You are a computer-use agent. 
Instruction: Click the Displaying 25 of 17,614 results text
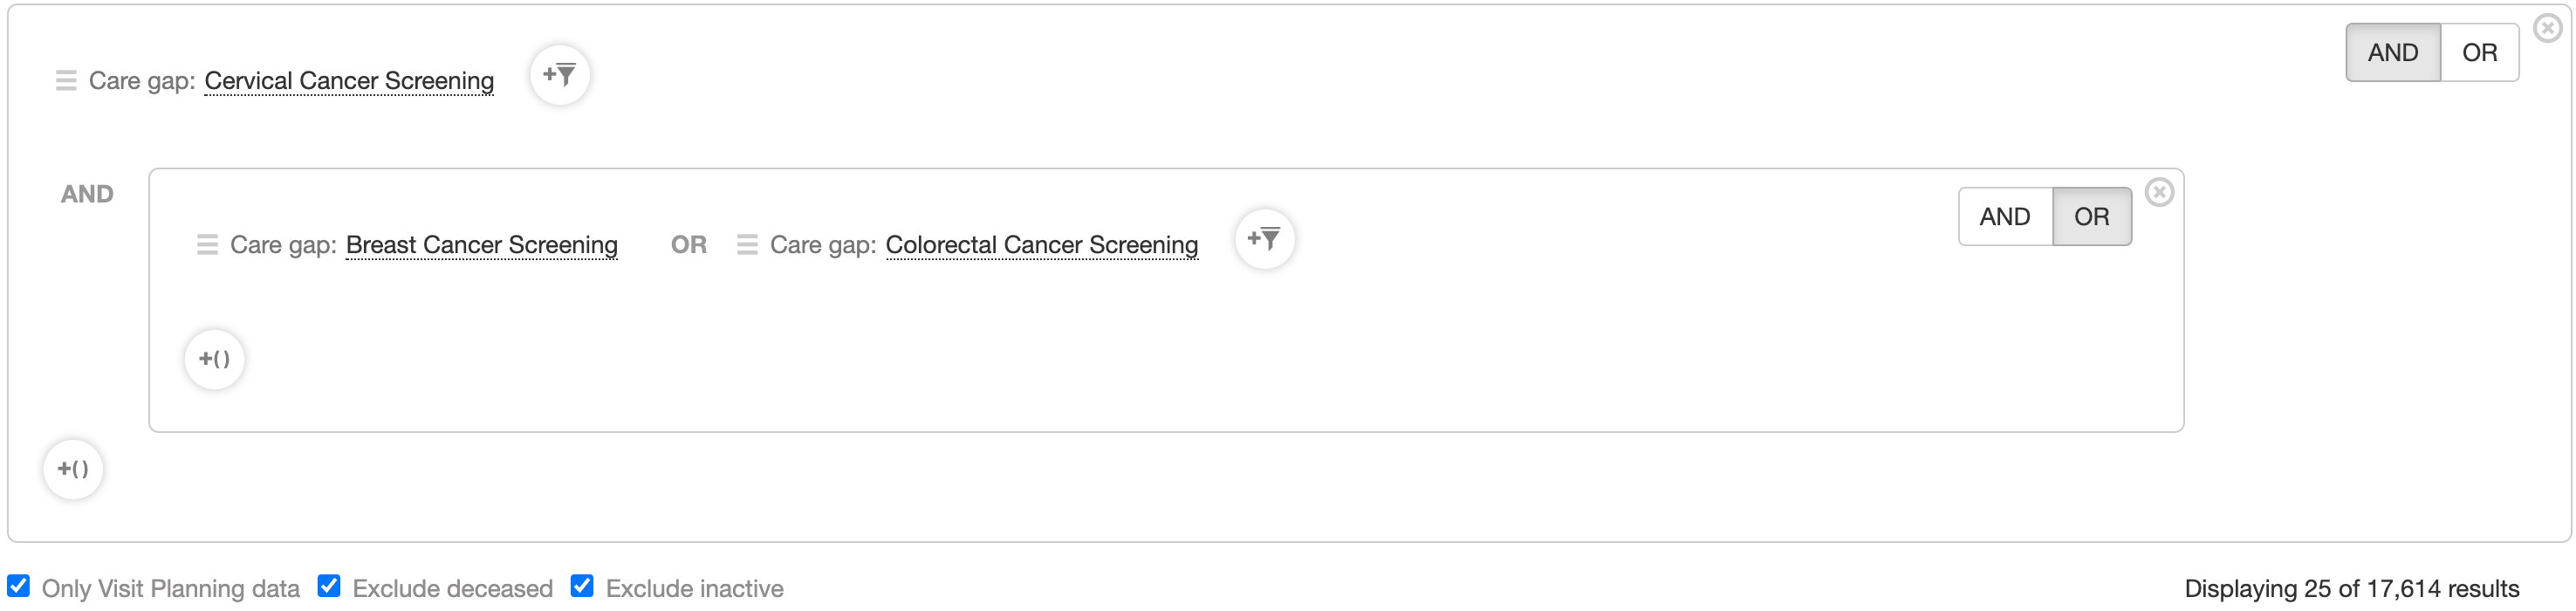coord(2351,589)
